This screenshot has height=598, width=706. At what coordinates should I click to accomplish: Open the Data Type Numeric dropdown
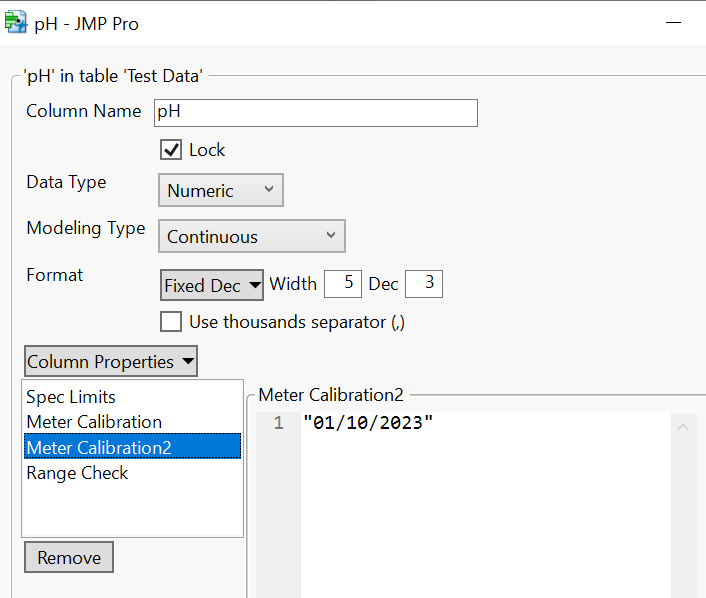coord(221,190)
